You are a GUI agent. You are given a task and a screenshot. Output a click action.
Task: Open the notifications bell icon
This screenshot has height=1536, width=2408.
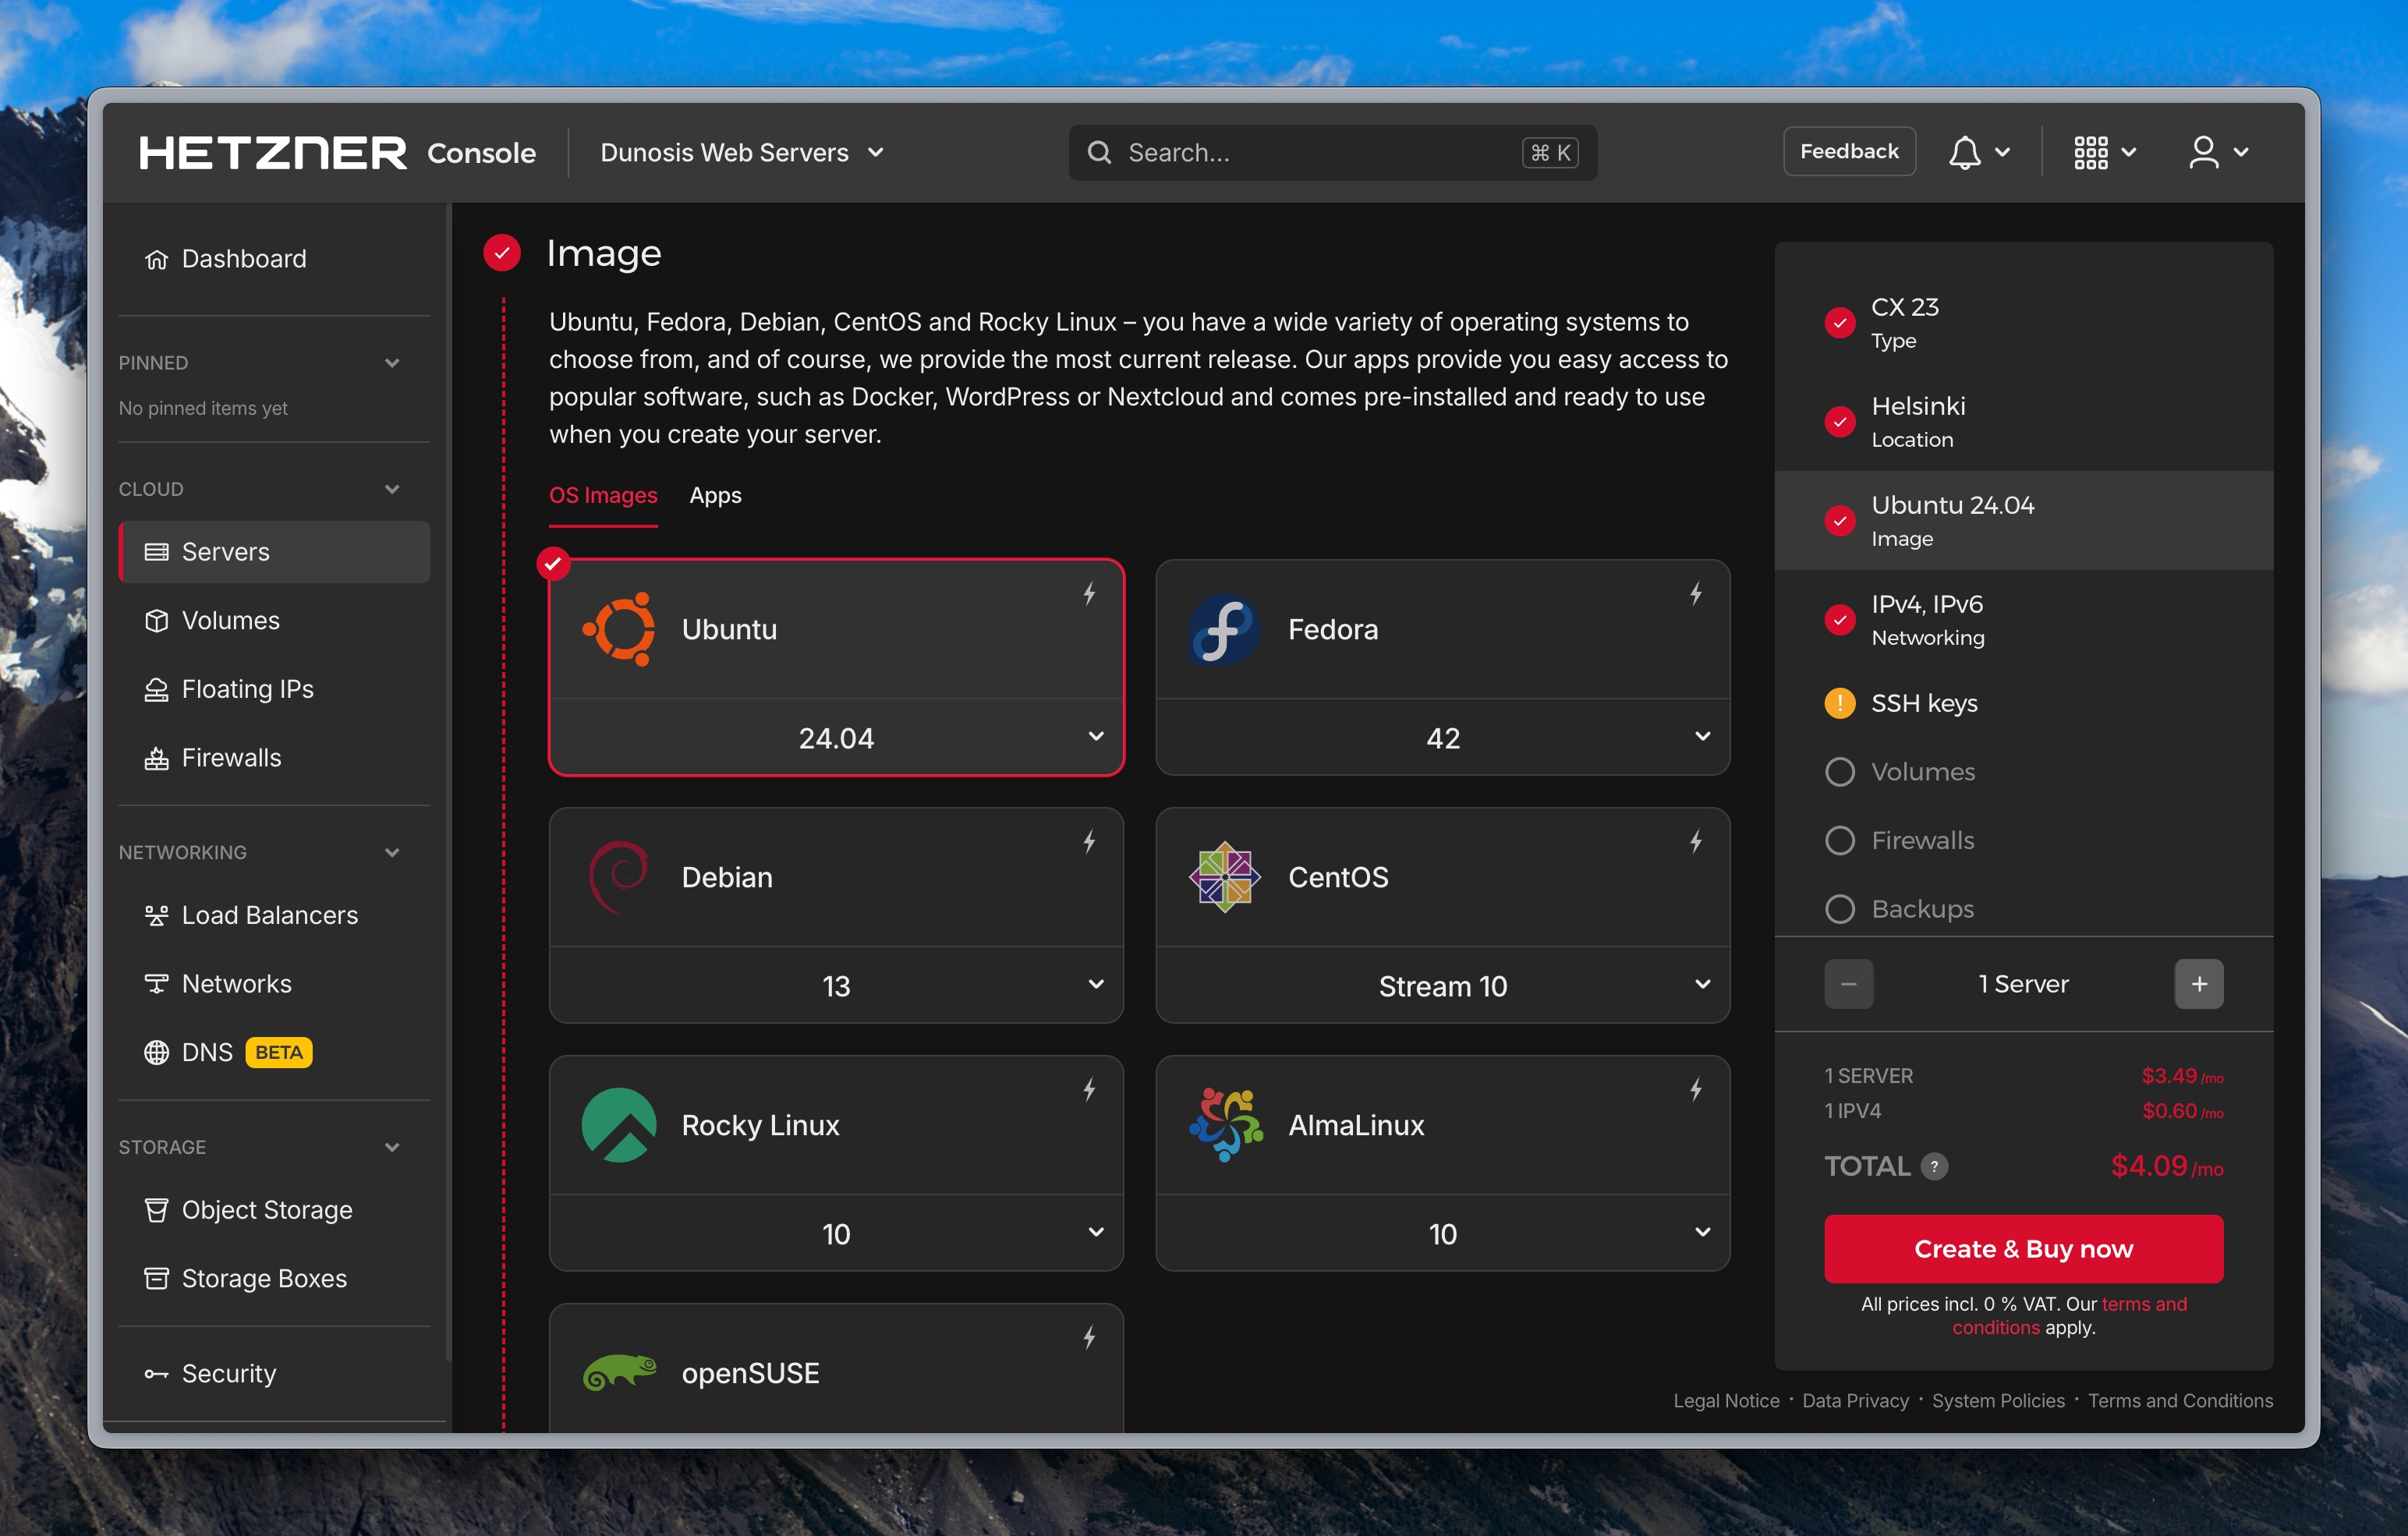point(1963,152)
